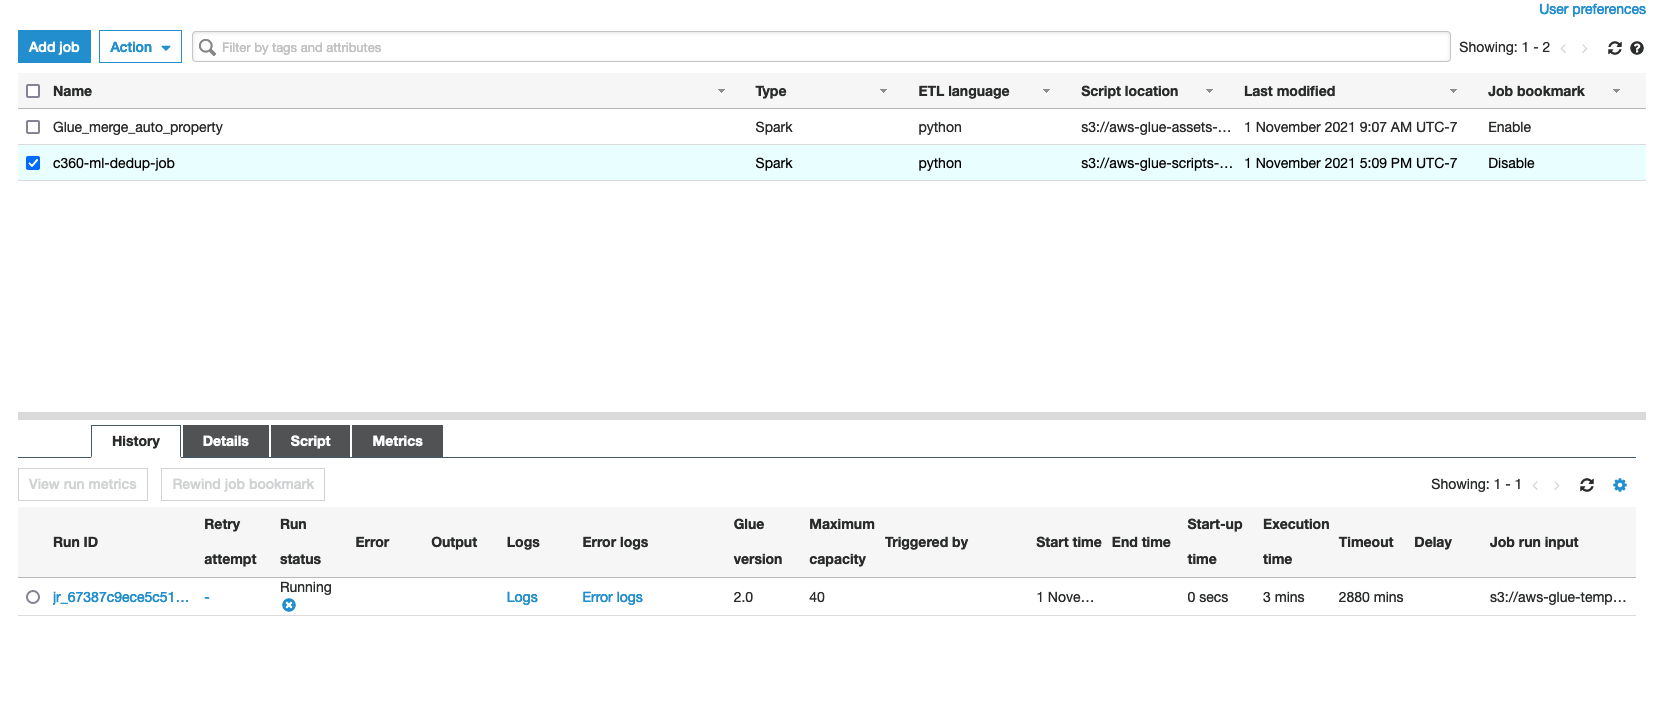Expand the Name column sort arrow
This screenshot has width=1670, height=718.
[x=721, y=91]
